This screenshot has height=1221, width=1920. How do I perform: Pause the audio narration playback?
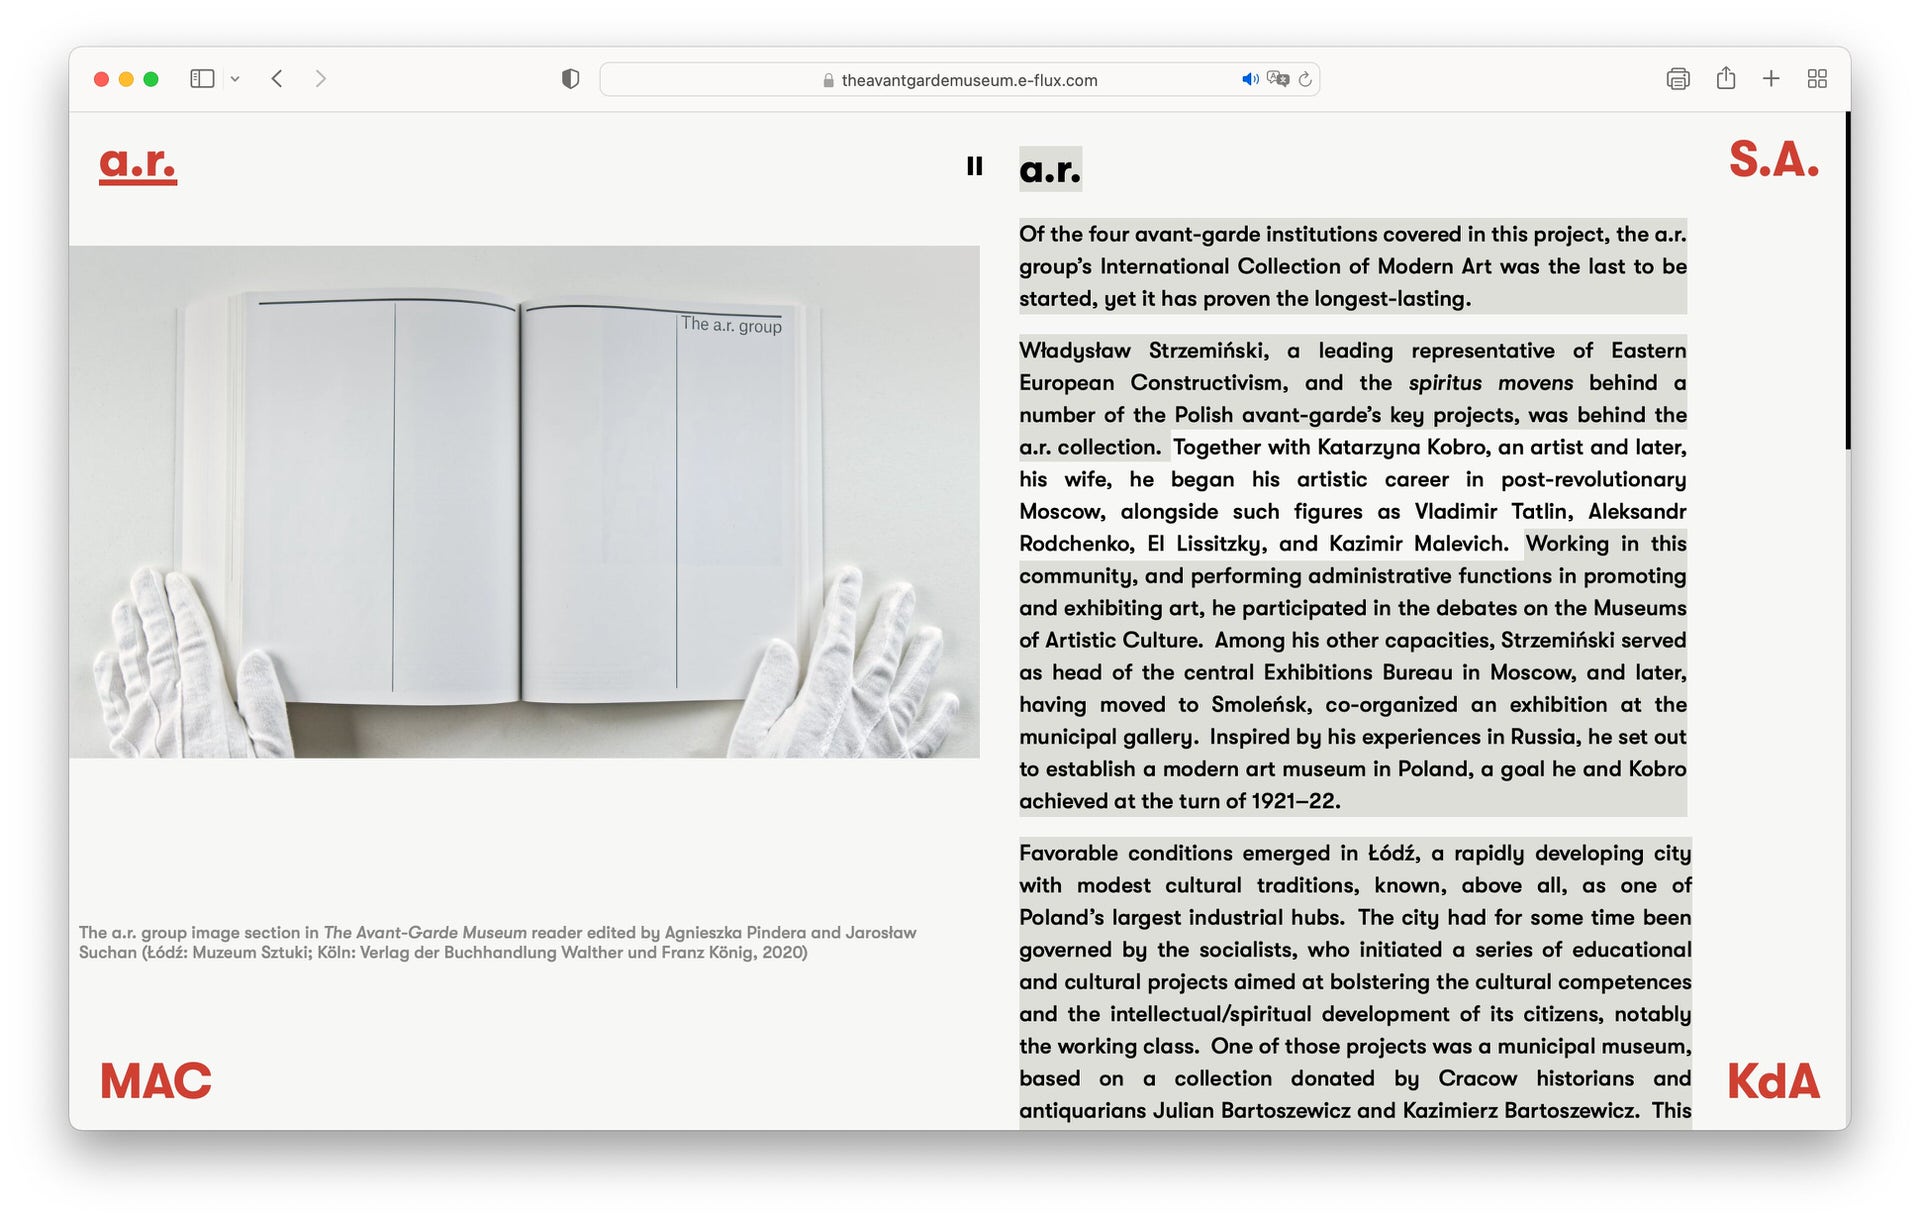974,166
